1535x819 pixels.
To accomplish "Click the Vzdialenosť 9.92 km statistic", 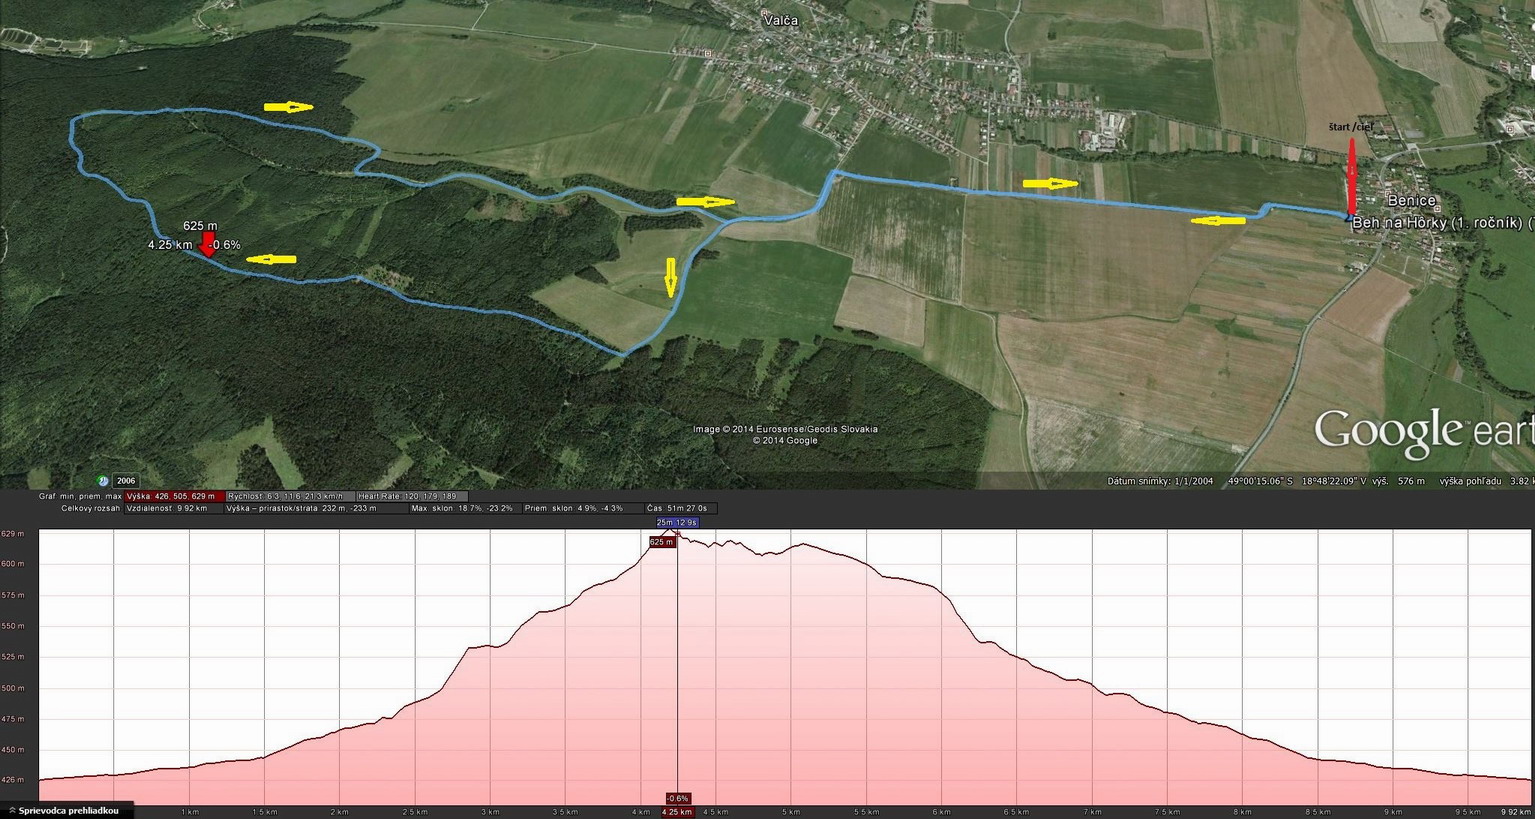I will click(x=166, y=508).
